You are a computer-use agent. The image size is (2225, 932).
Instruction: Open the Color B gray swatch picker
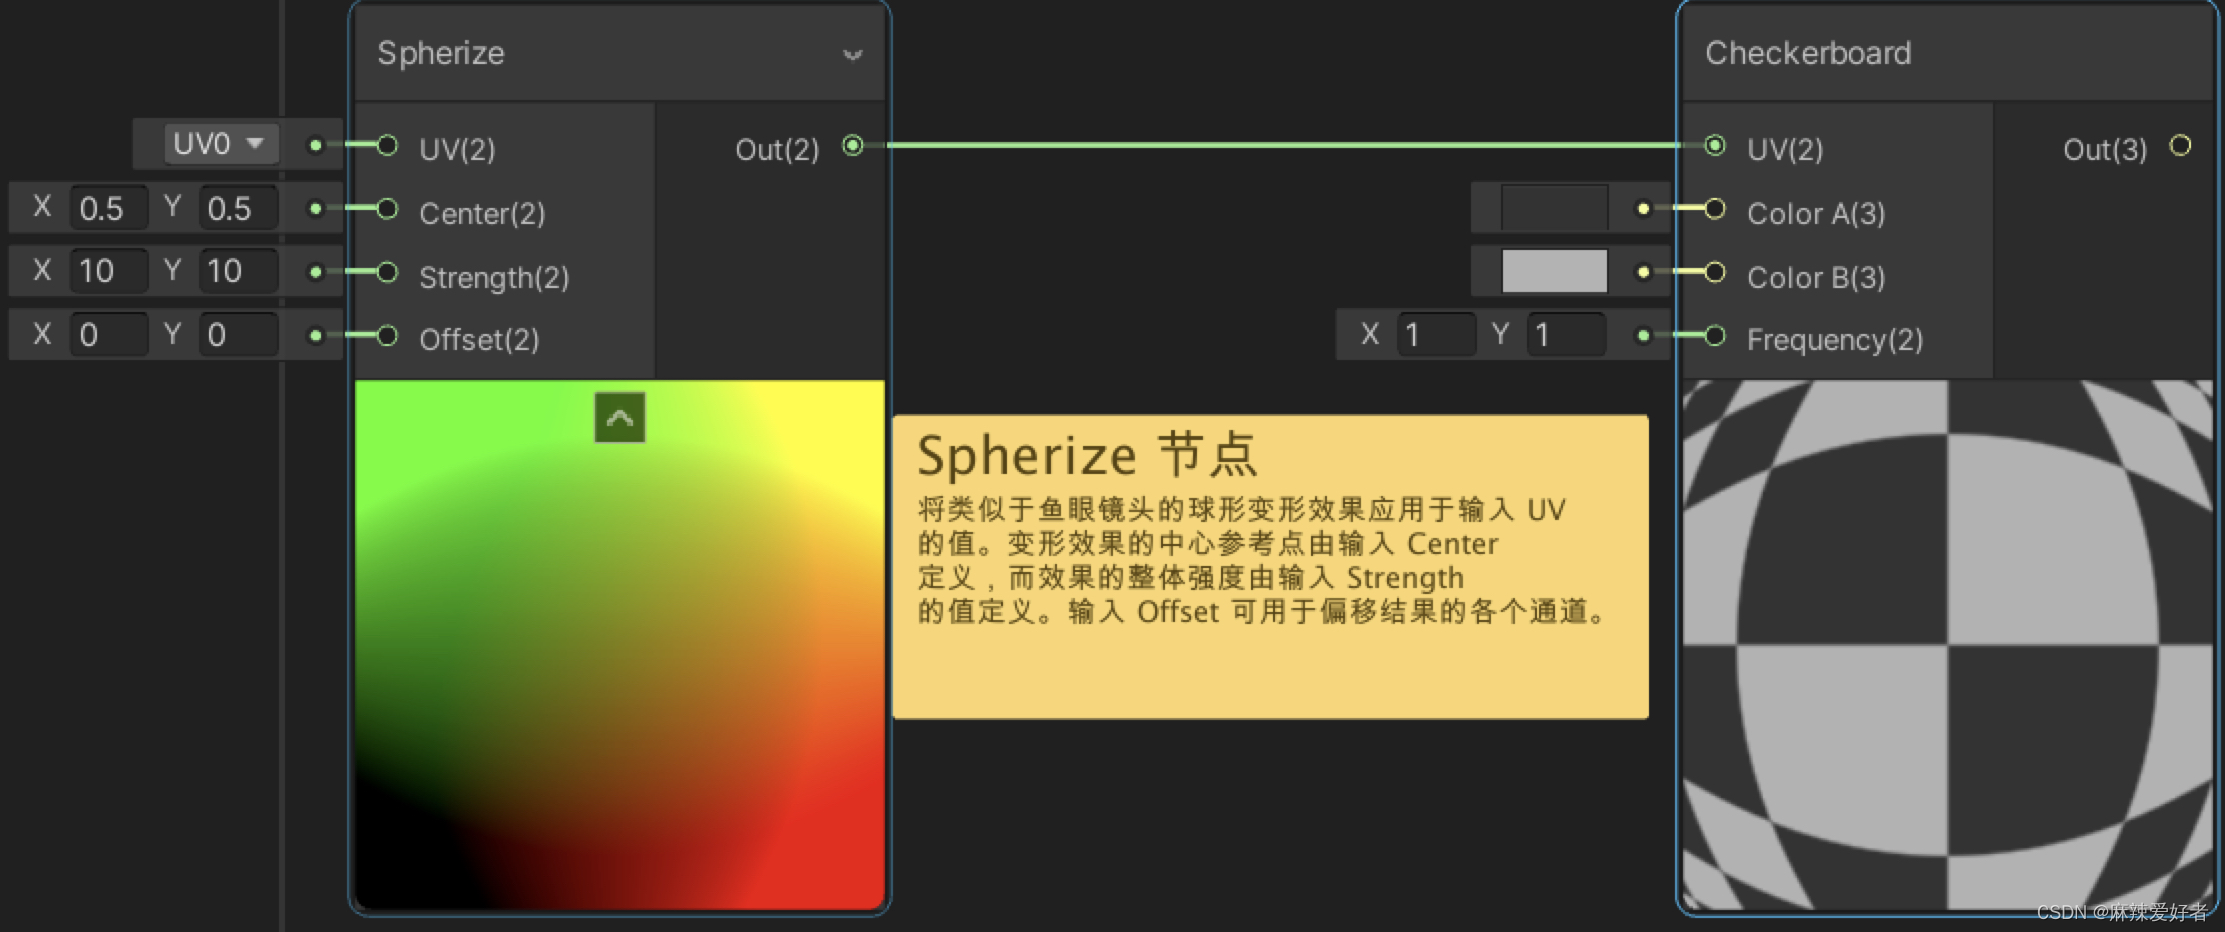1554,271
